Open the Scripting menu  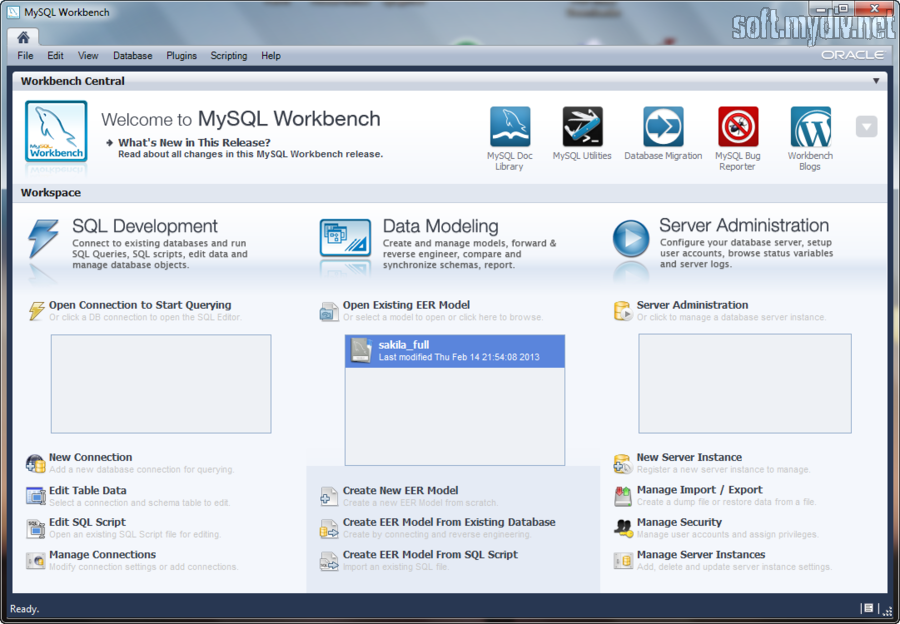[x=228, y=56]
